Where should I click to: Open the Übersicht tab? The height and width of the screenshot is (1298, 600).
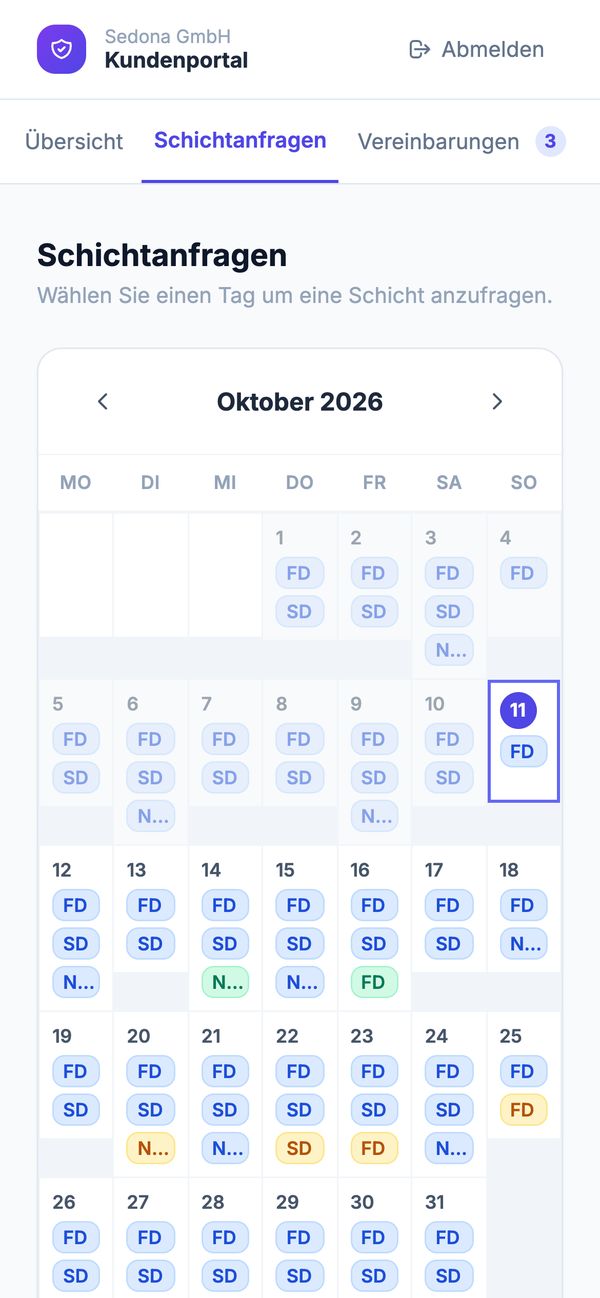[74, 141]
